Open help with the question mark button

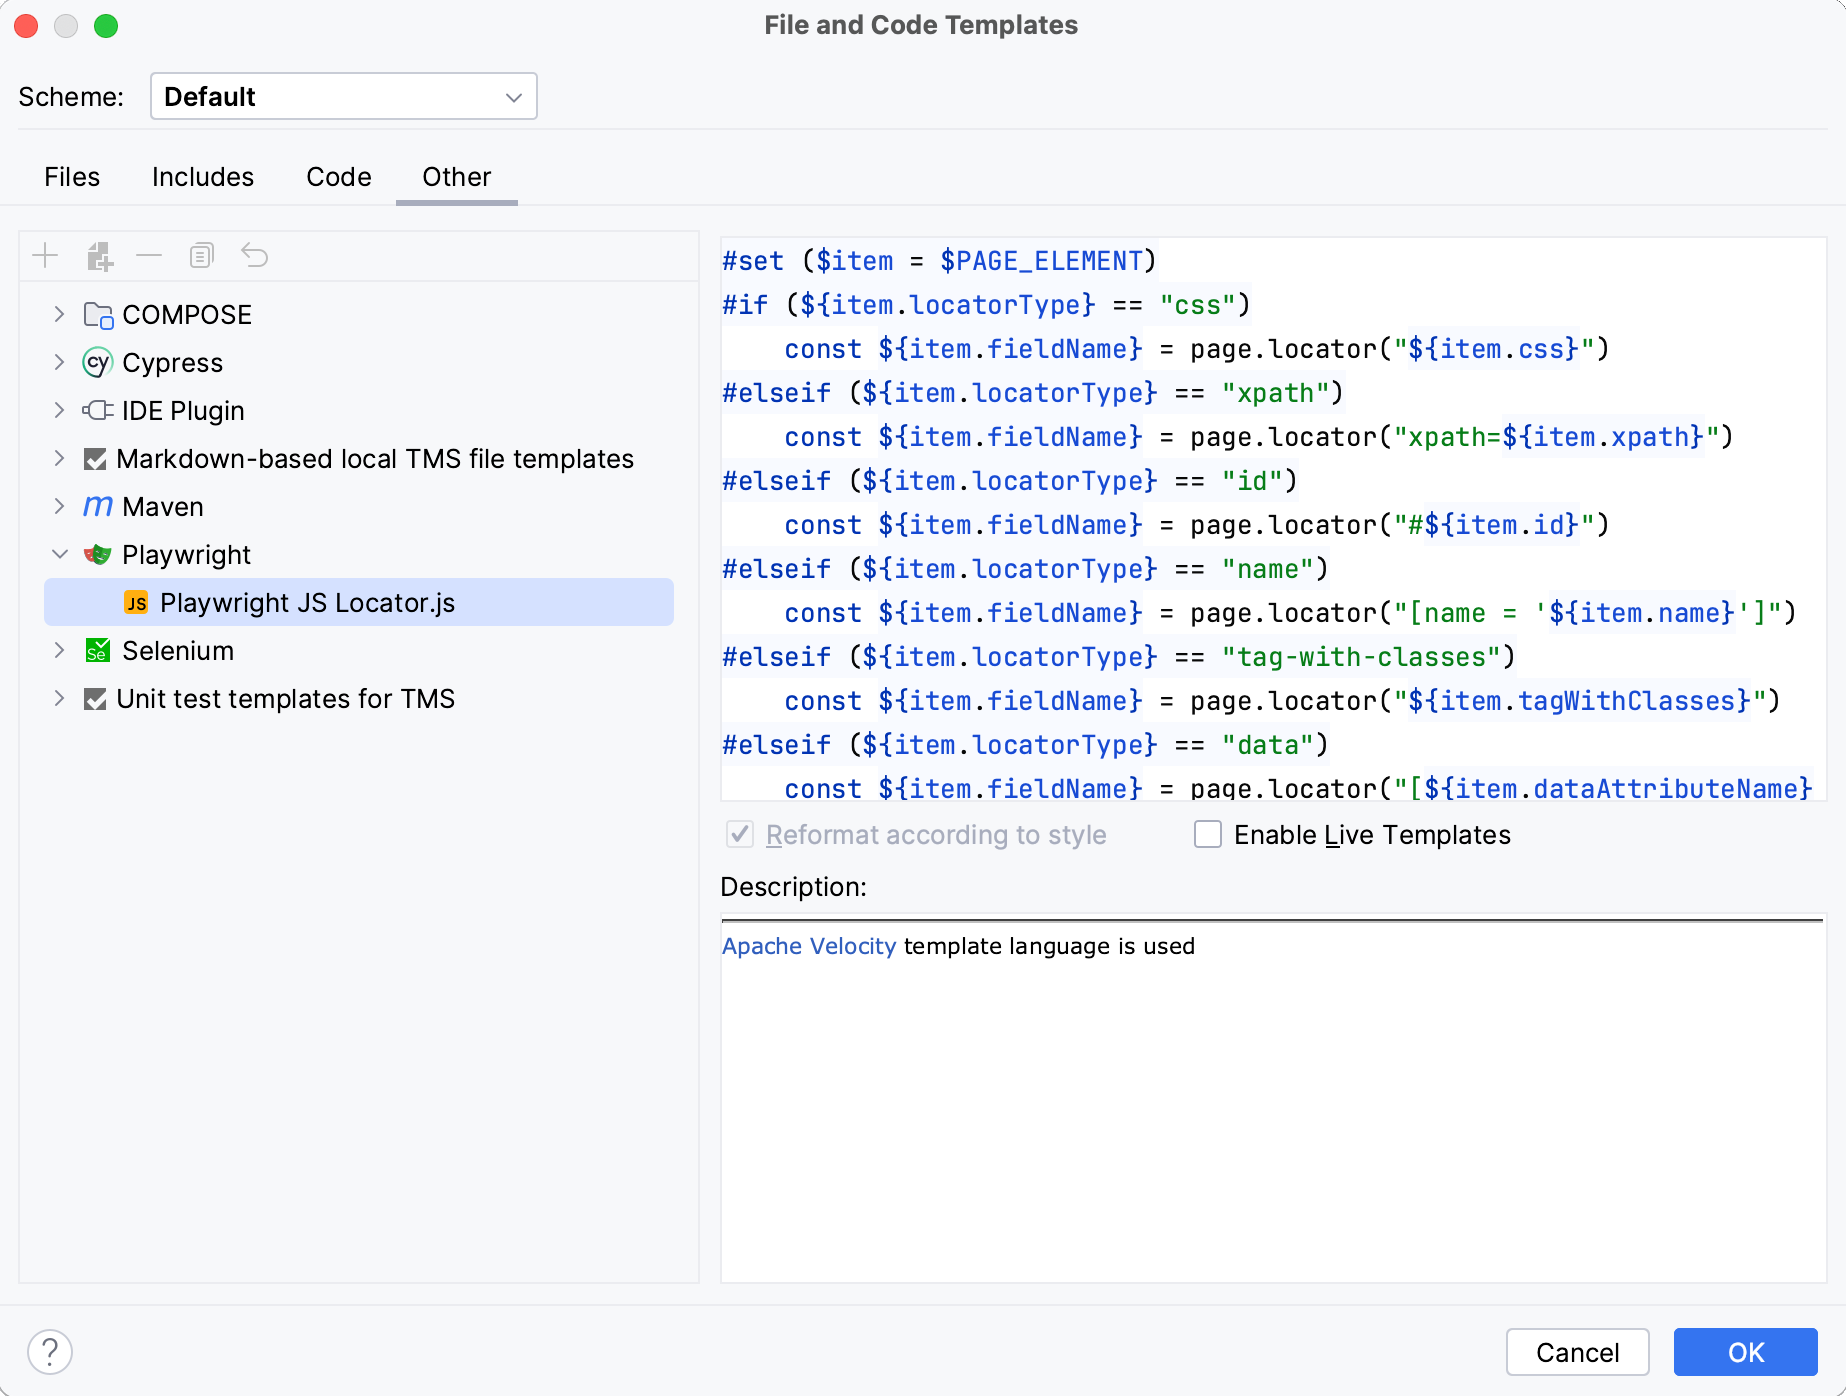[x=50, y=1352]
